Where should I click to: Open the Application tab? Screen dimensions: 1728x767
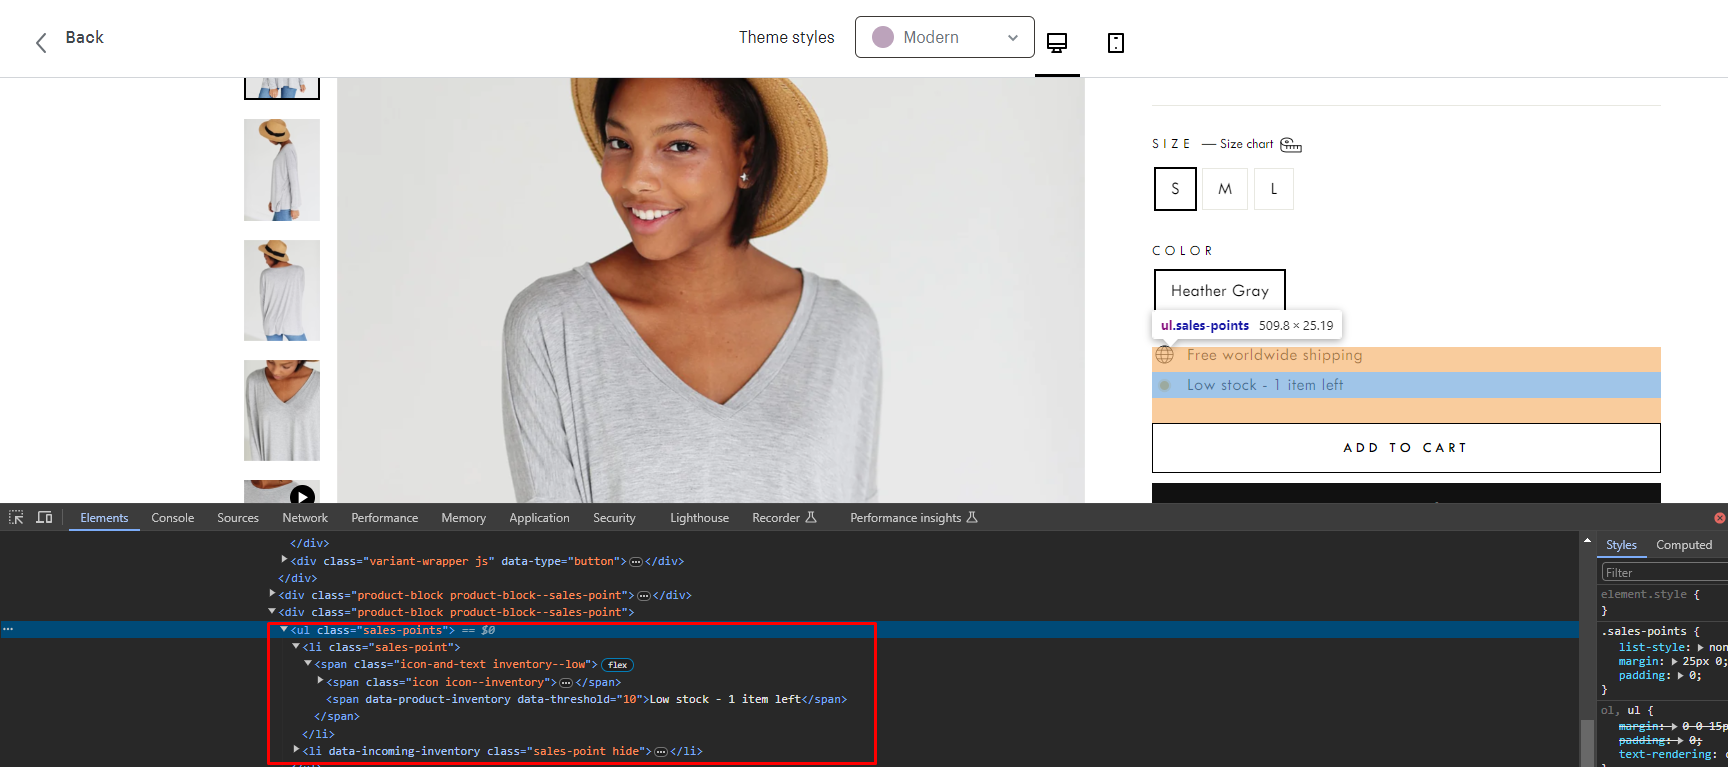539,518
